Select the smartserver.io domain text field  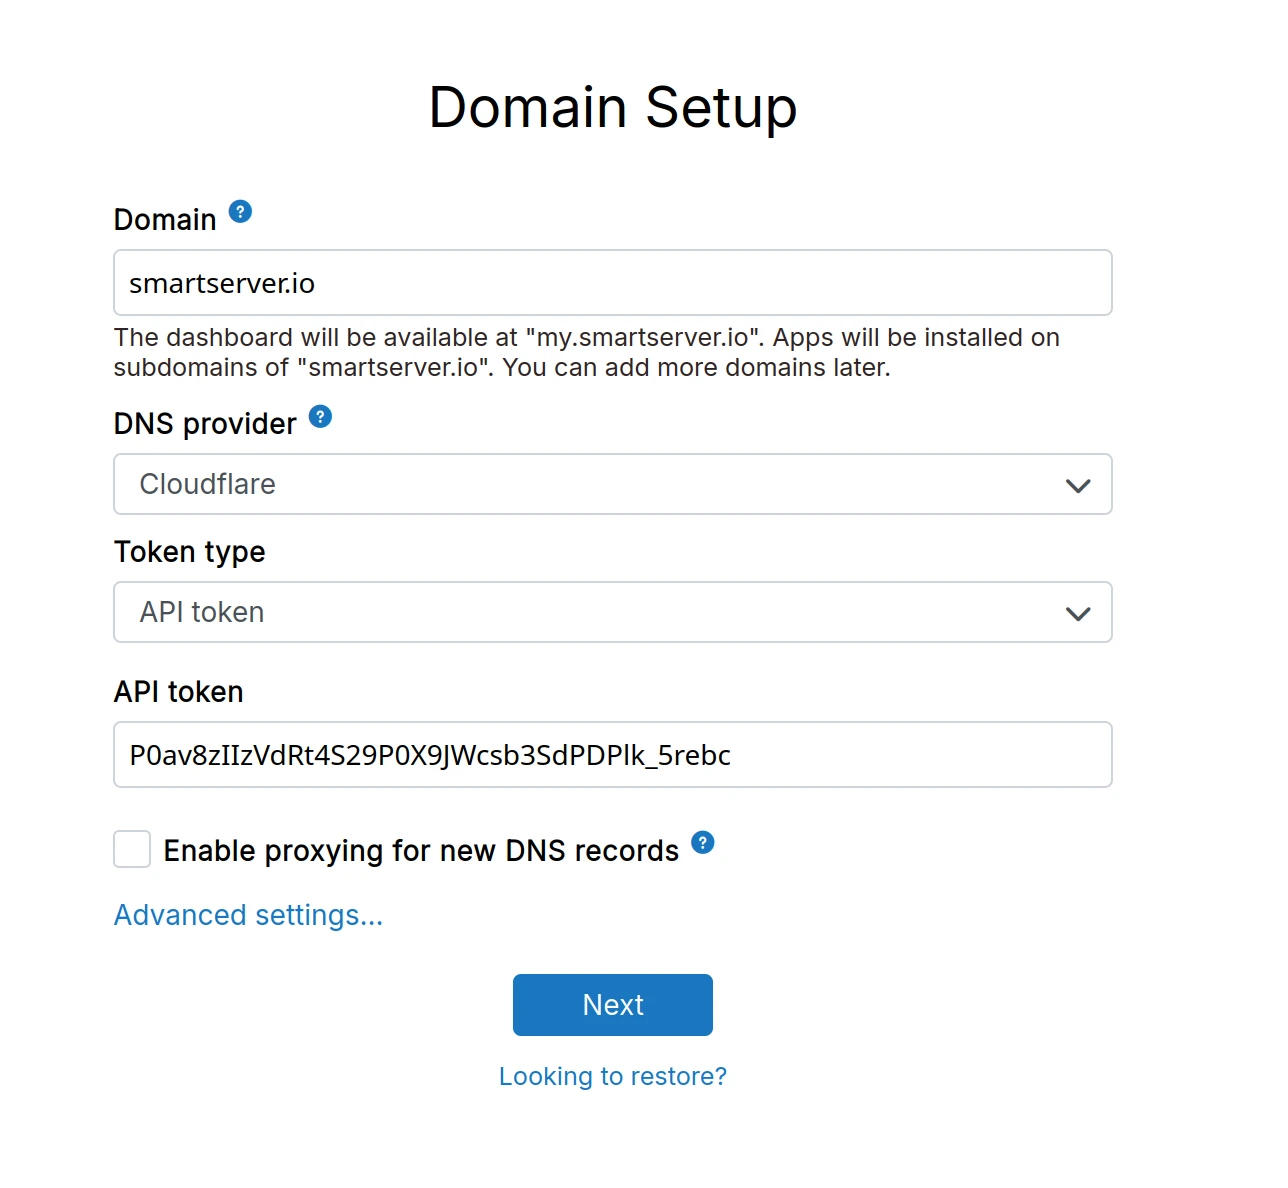[x=612, y=283]
